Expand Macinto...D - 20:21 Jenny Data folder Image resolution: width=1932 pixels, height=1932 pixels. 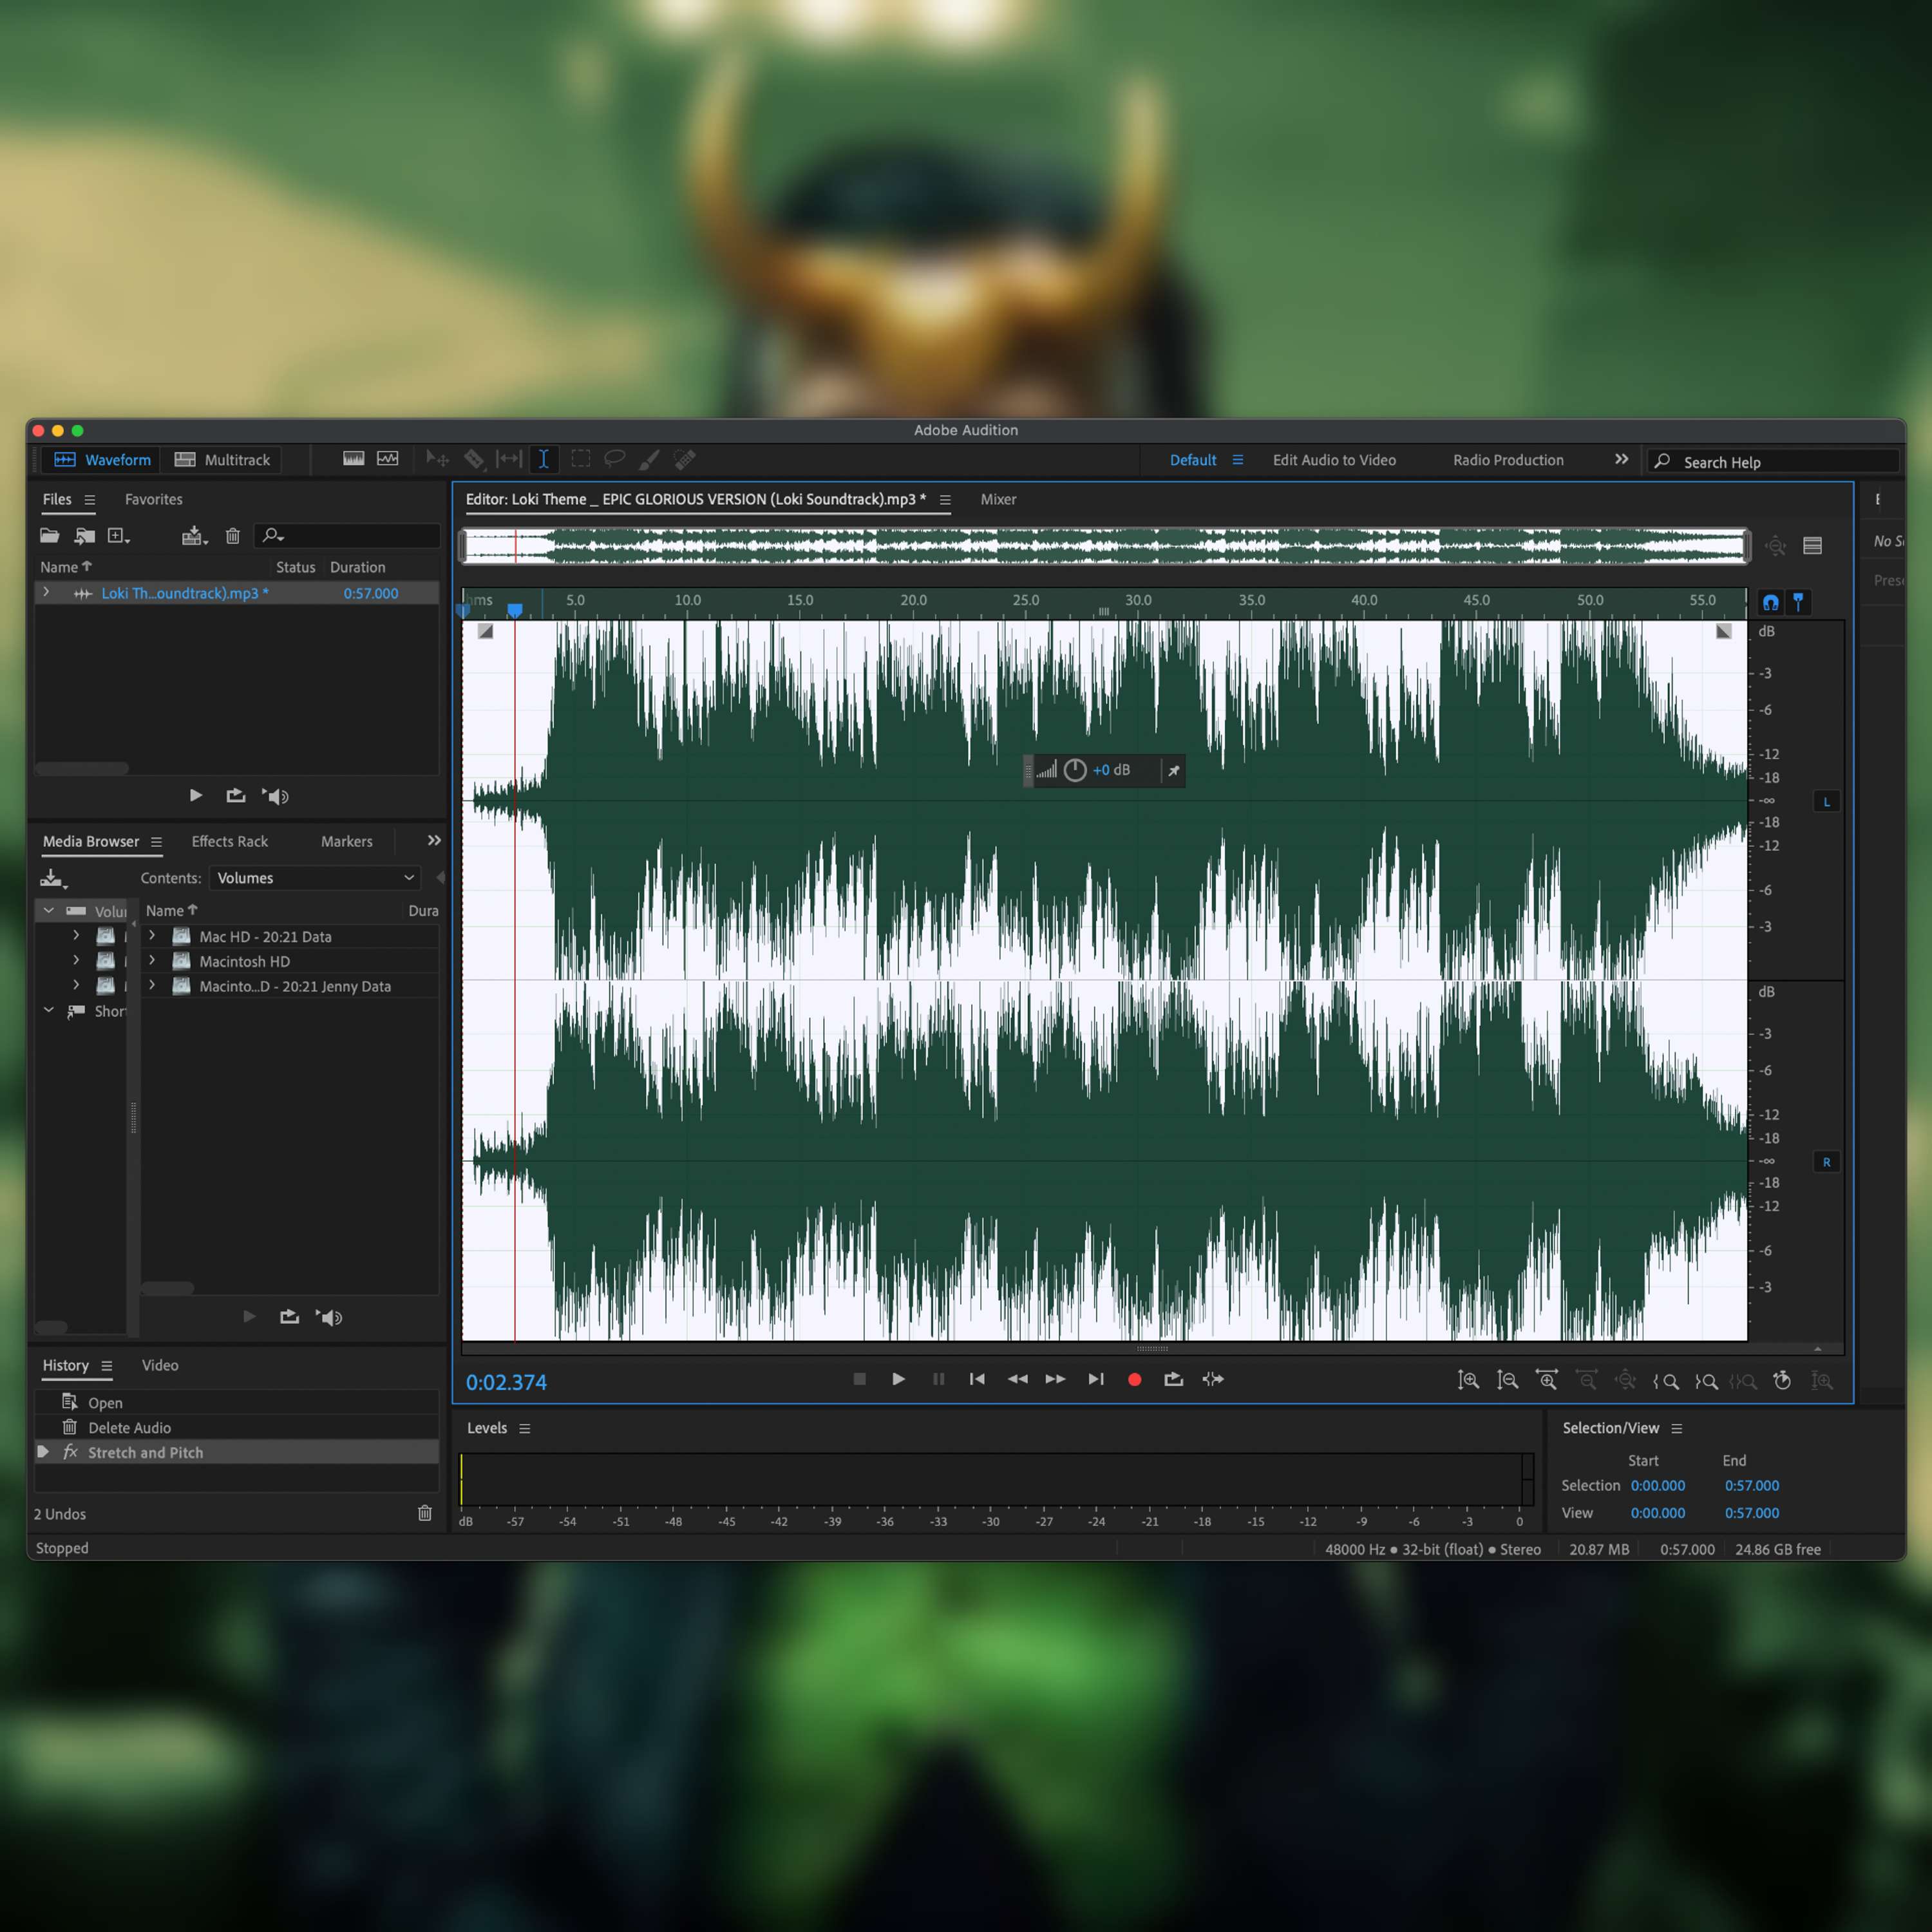(x=152, y=985)
